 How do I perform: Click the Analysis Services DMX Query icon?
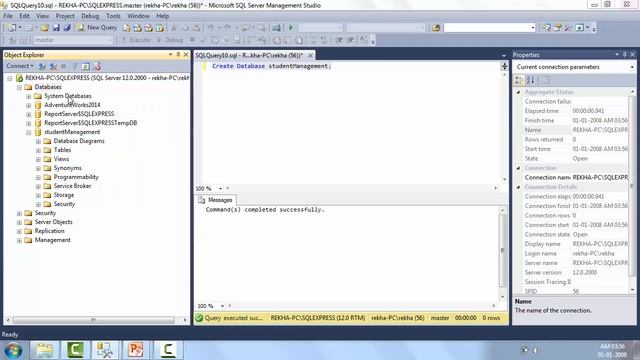(x=149, y=28)
